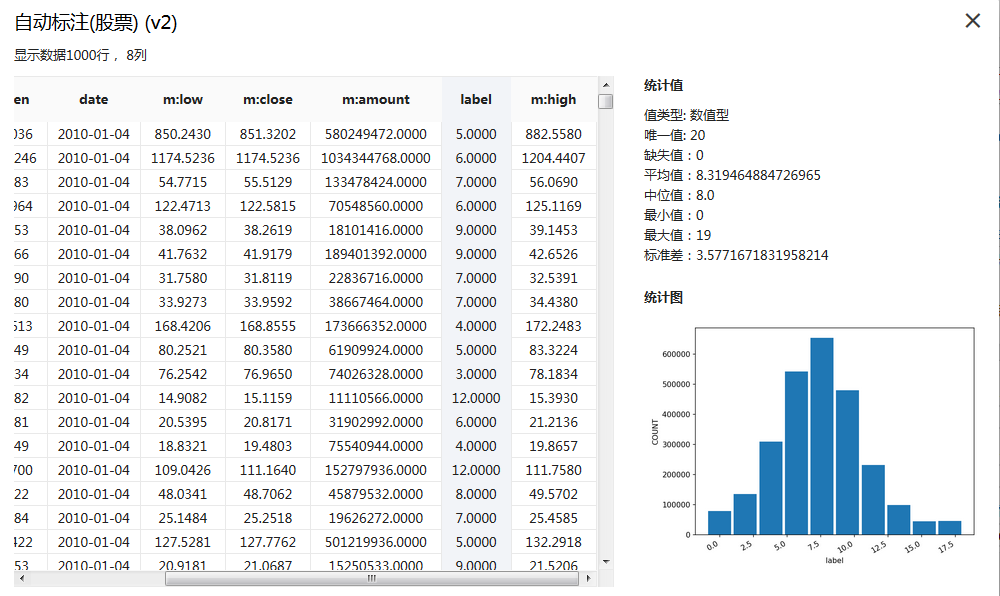This screenshot has width=1000, height=596.
Task: Click the horizontal scrollbar thumb
Action: tap(372, 578)
